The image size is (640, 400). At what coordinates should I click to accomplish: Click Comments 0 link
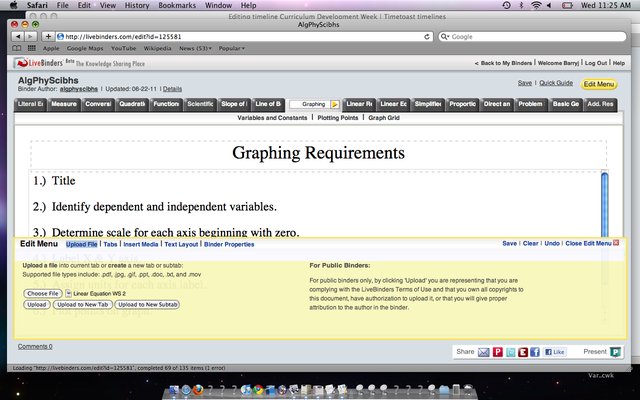35,347
